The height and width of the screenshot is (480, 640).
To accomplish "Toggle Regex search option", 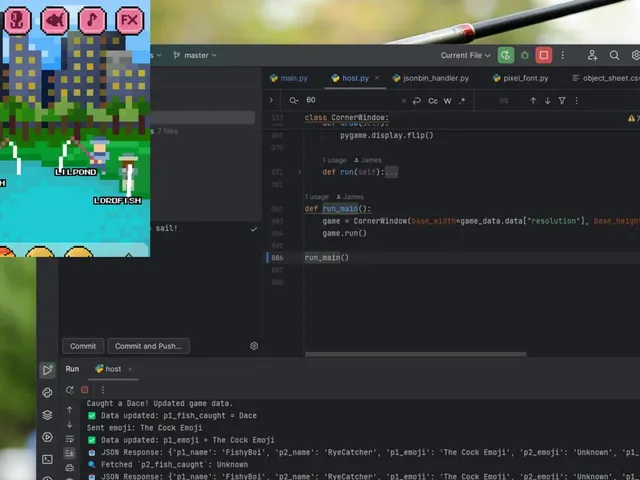I will point(462,101).
